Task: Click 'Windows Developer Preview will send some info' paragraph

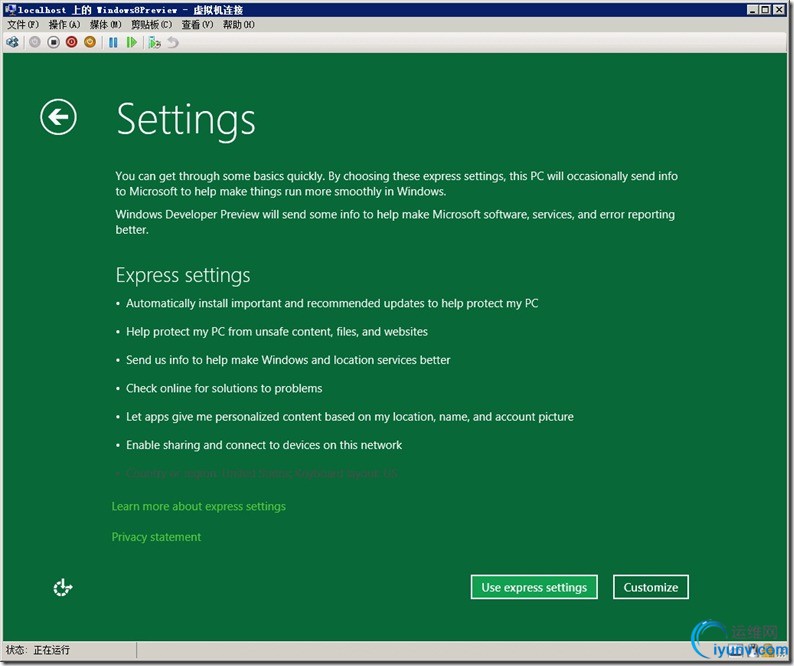Action: click(x=395, y=222)
